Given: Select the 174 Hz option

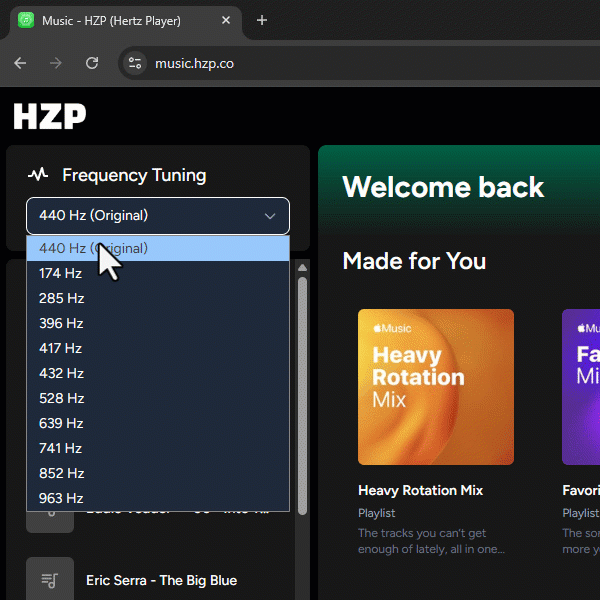Looking at the screenshot, I should (61, 273).
